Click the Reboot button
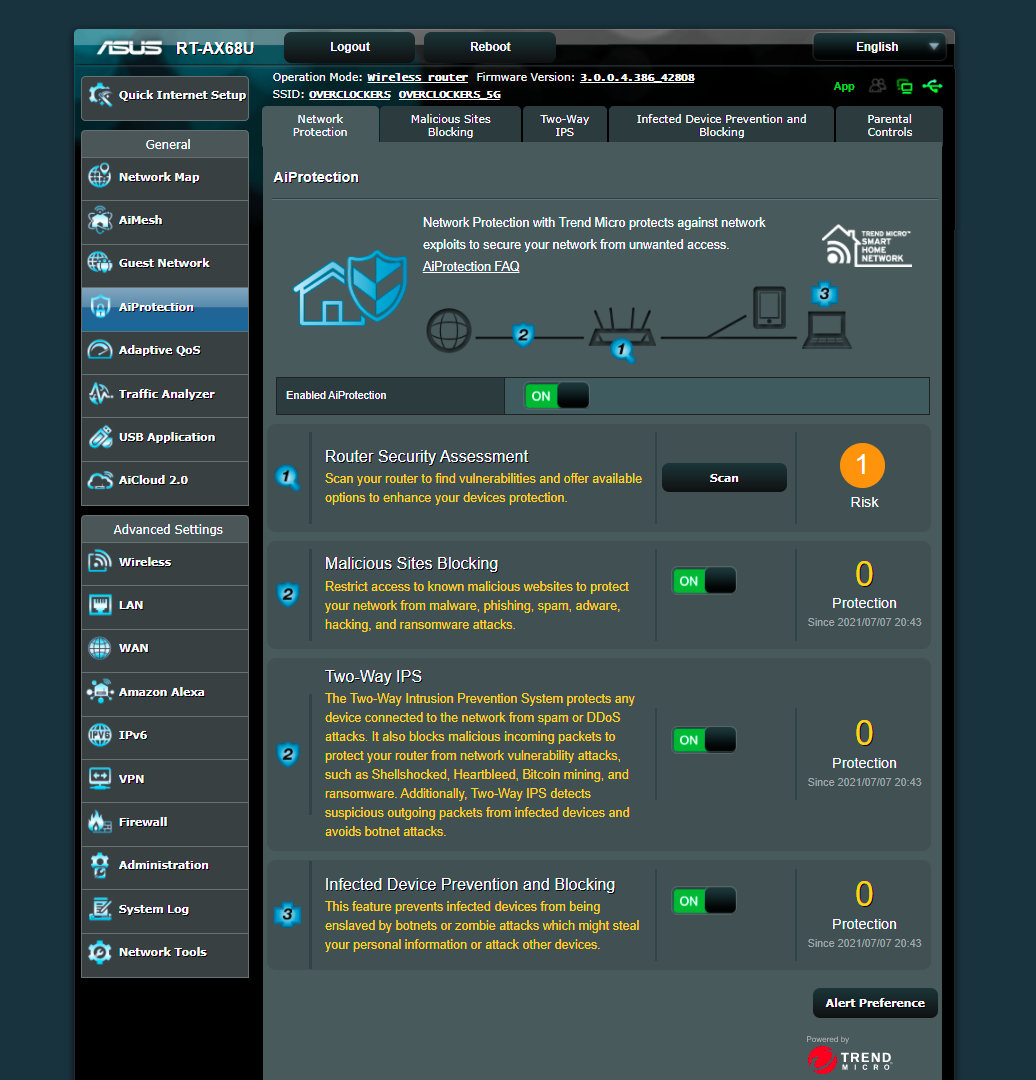 pyautogui.click(x=490, y=47)
